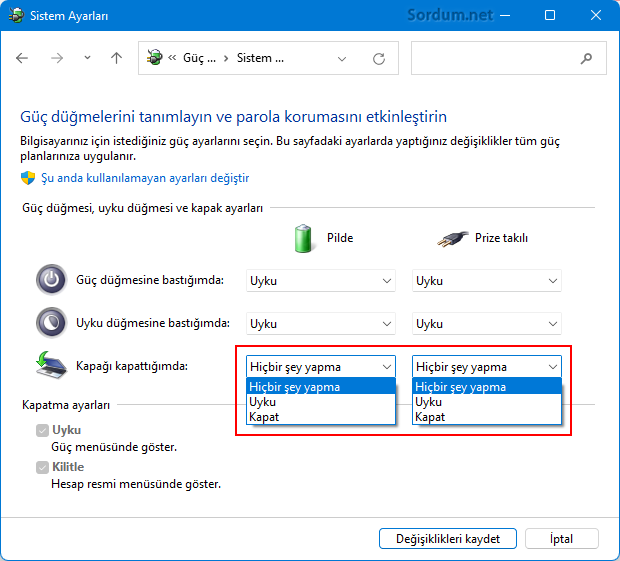Maximize the Sistem Ayarları window
The width and height of the screenshot is (620, 561).
tap(550, 16)
